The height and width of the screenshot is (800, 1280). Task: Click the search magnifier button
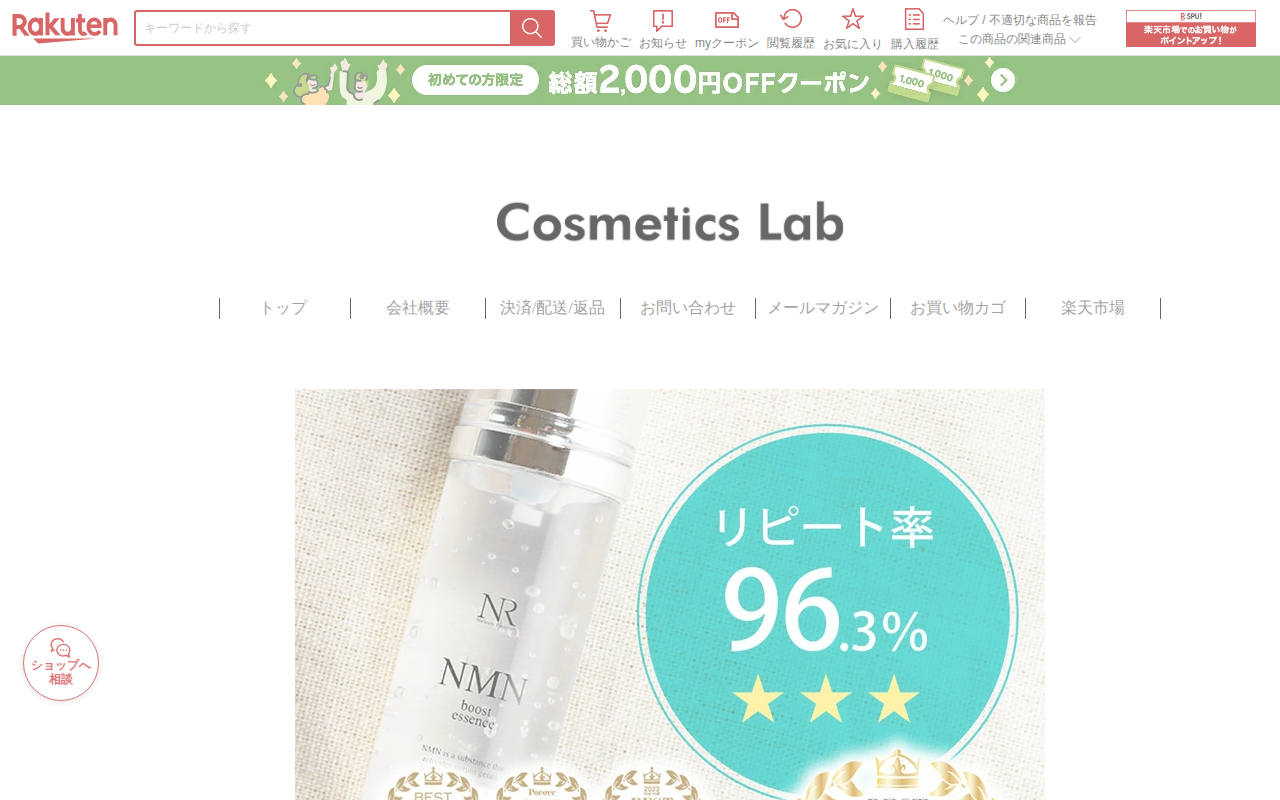point(532,28)
